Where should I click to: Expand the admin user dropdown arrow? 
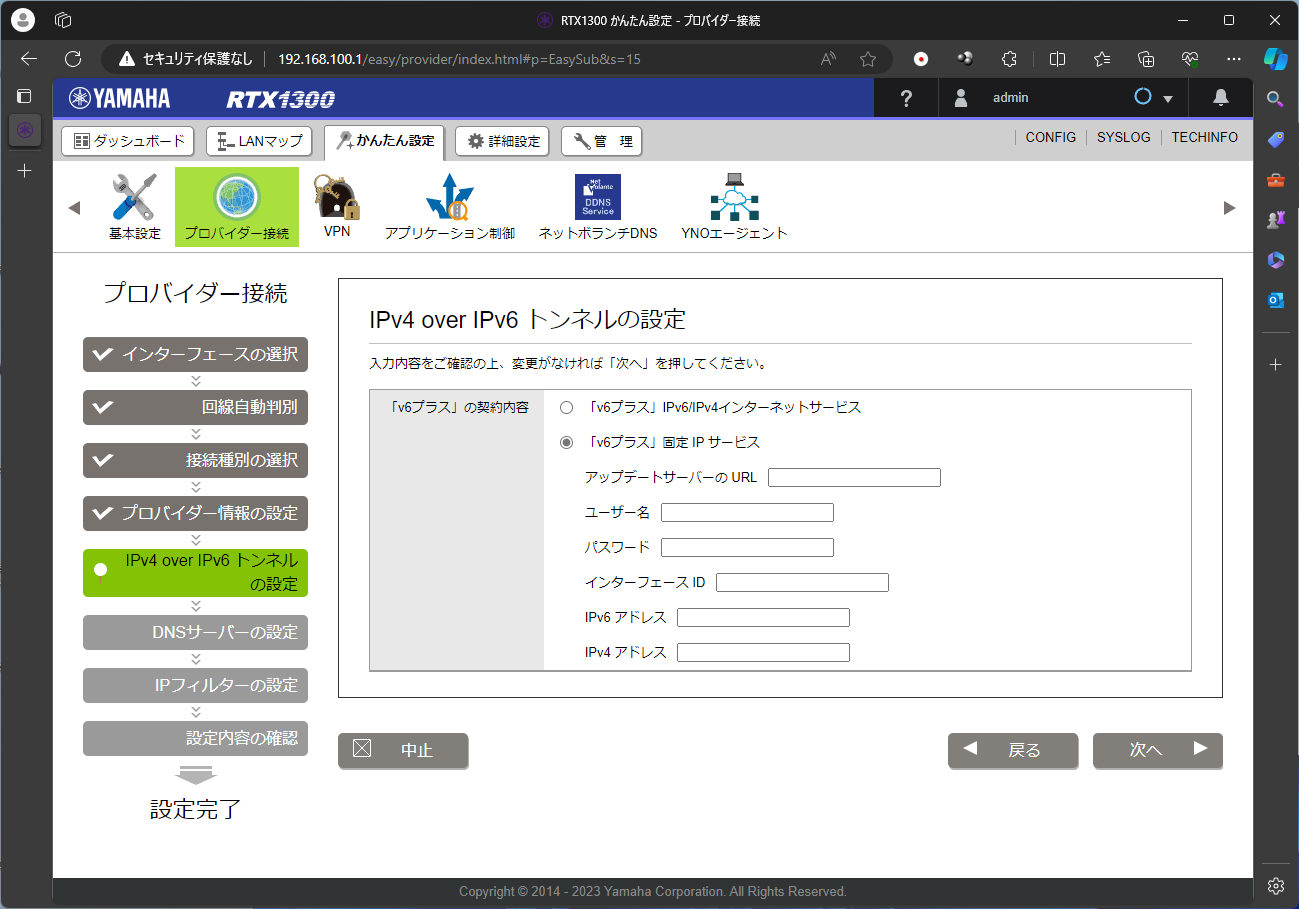1167,99
